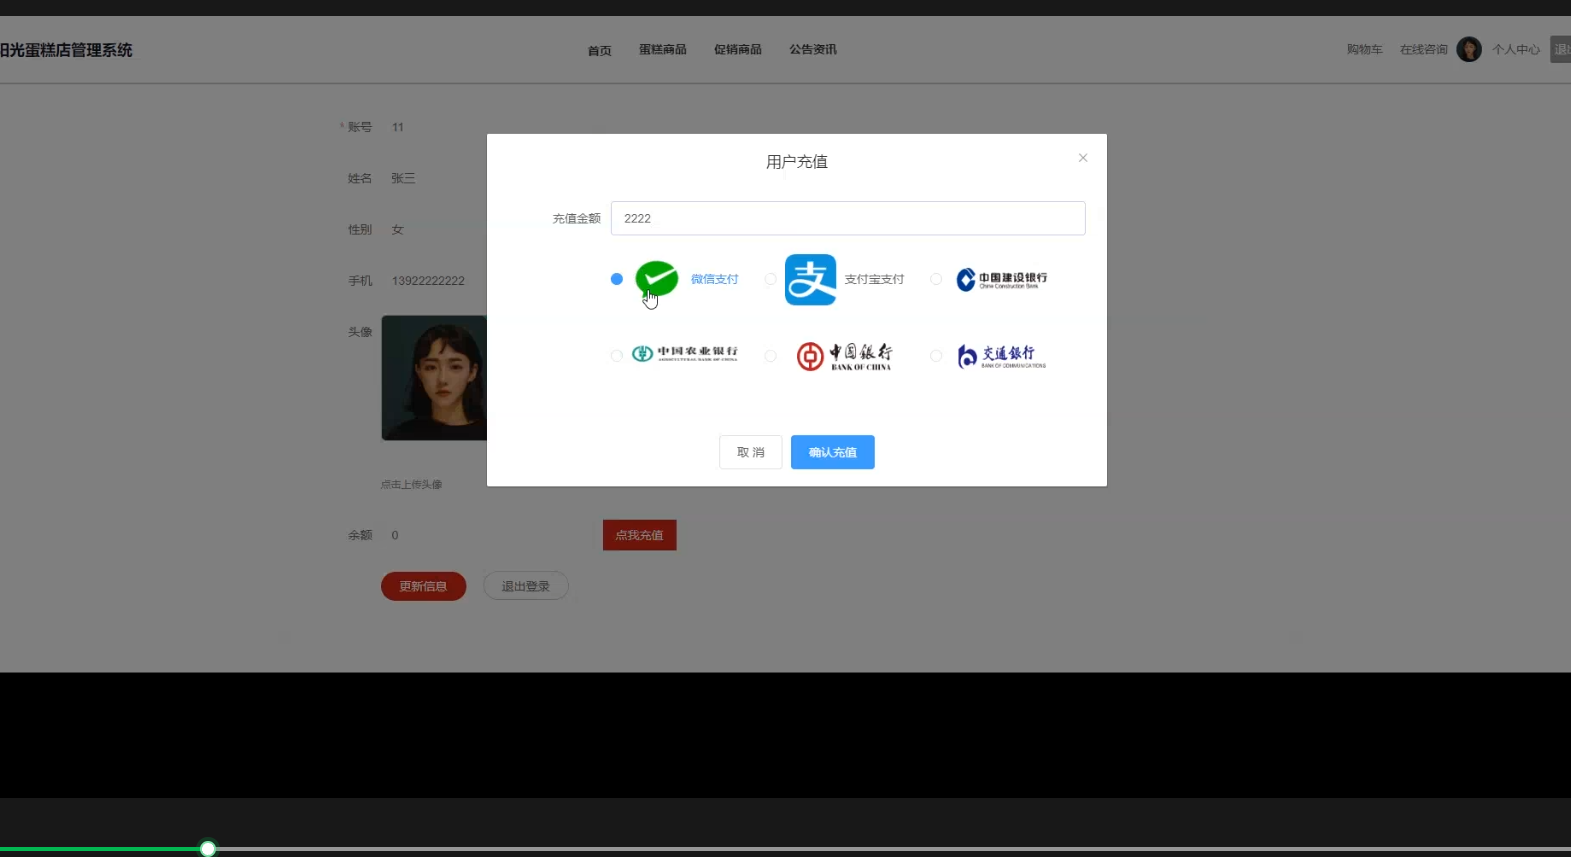Open the 个人中心 link
Screen dimensions: 1571x857
pyautogui.click(x=1516, y=49)
